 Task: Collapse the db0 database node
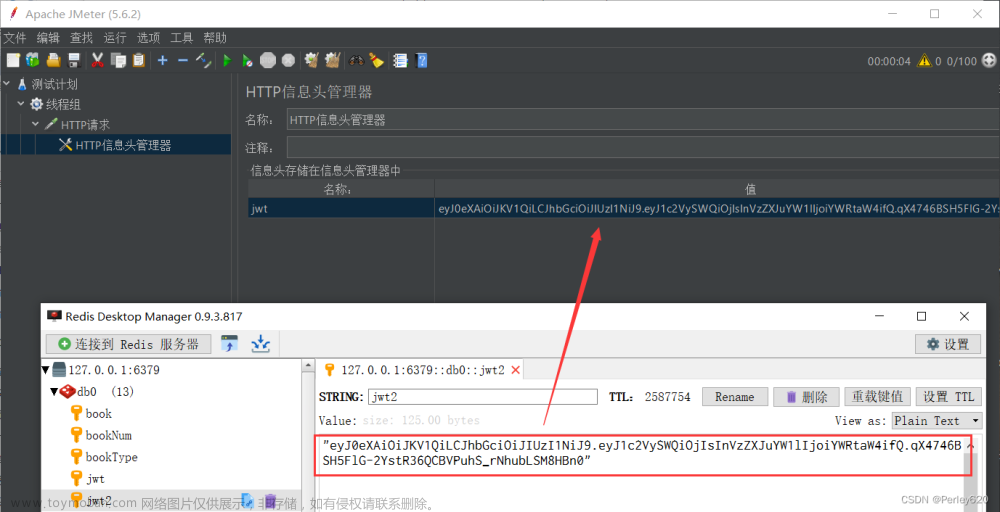click(x=54, y=391)
